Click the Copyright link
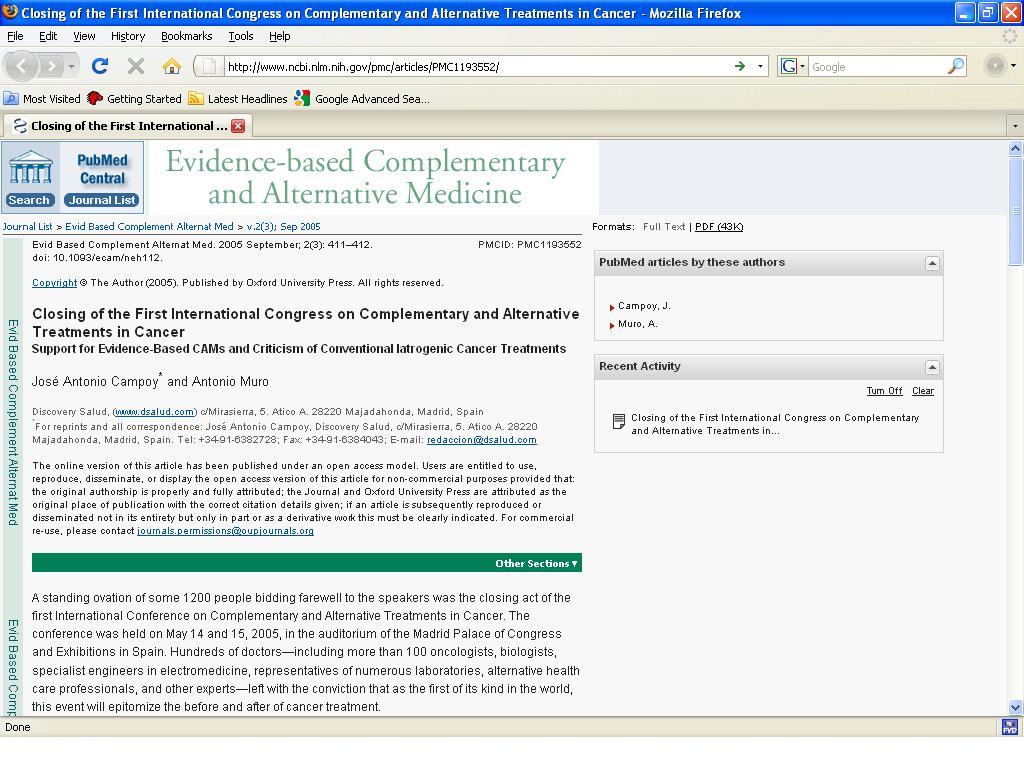The height and width of the screenshot is (768, 1024). 54,283
